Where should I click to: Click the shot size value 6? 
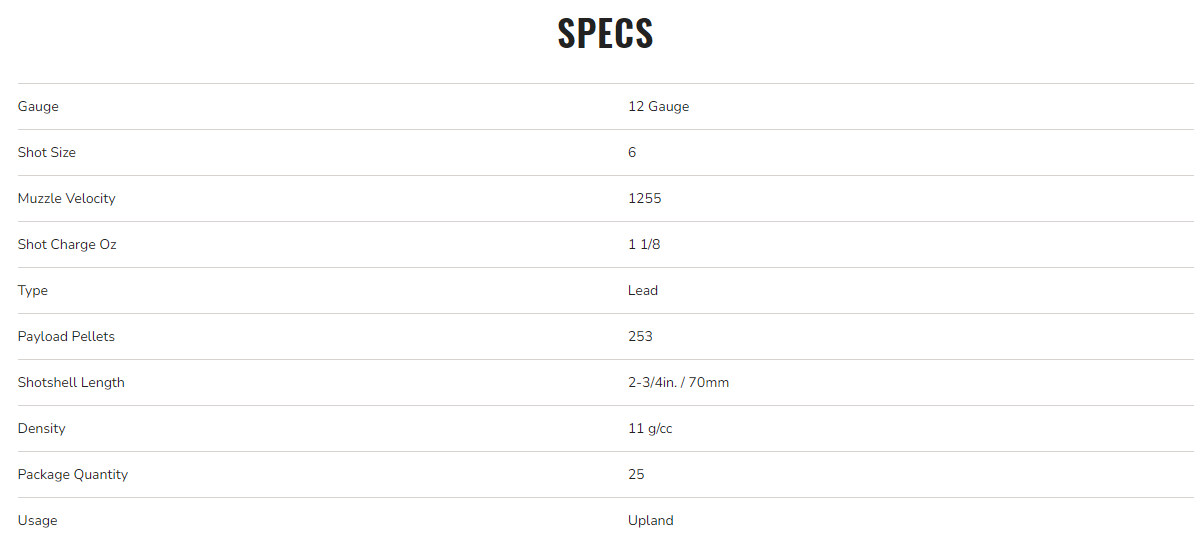[632, 153]
